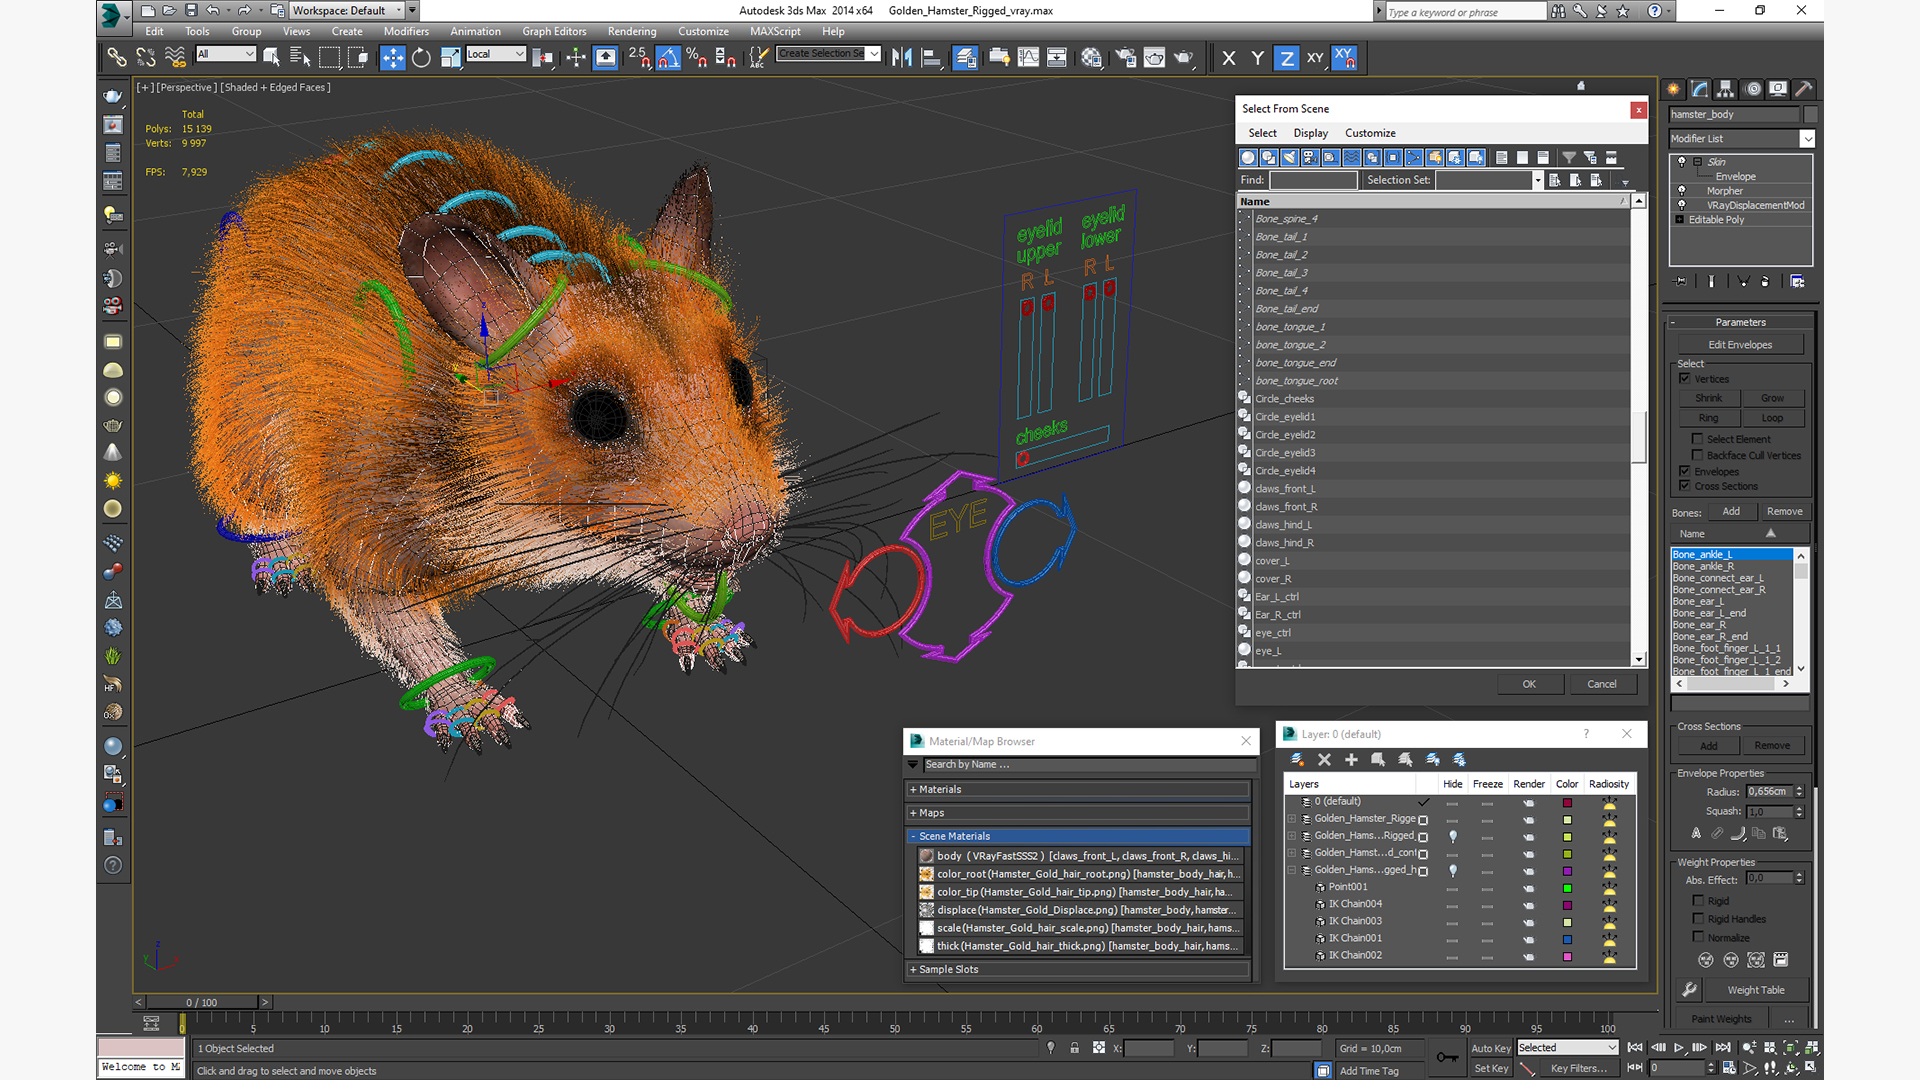Click the Save File icon
Image resolution: width=1920 pixels, height=1080 pixels.
pyautogui.click(x=191, y=10)
